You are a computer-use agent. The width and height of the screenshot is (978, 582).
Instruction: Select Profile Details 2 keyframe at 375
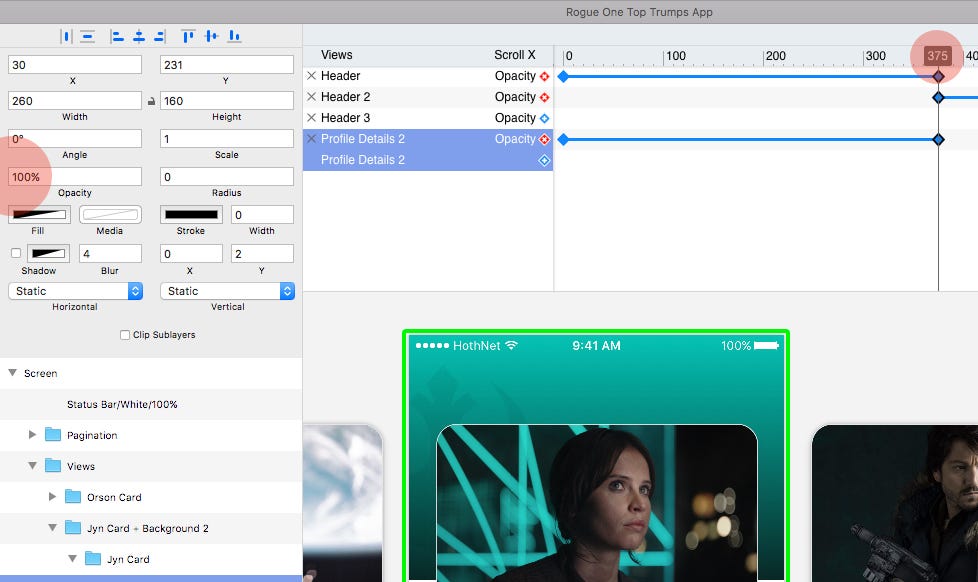[938, 140]
